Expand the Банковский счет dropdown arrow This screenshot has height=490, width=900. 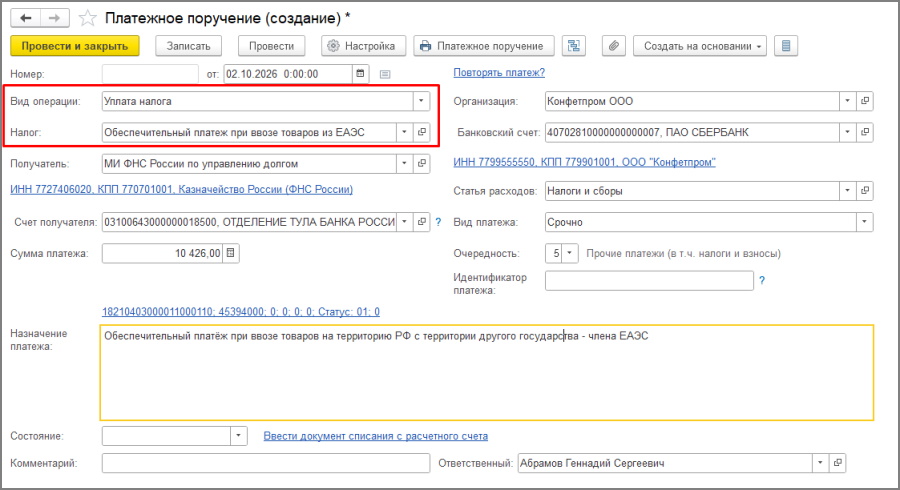847,132
